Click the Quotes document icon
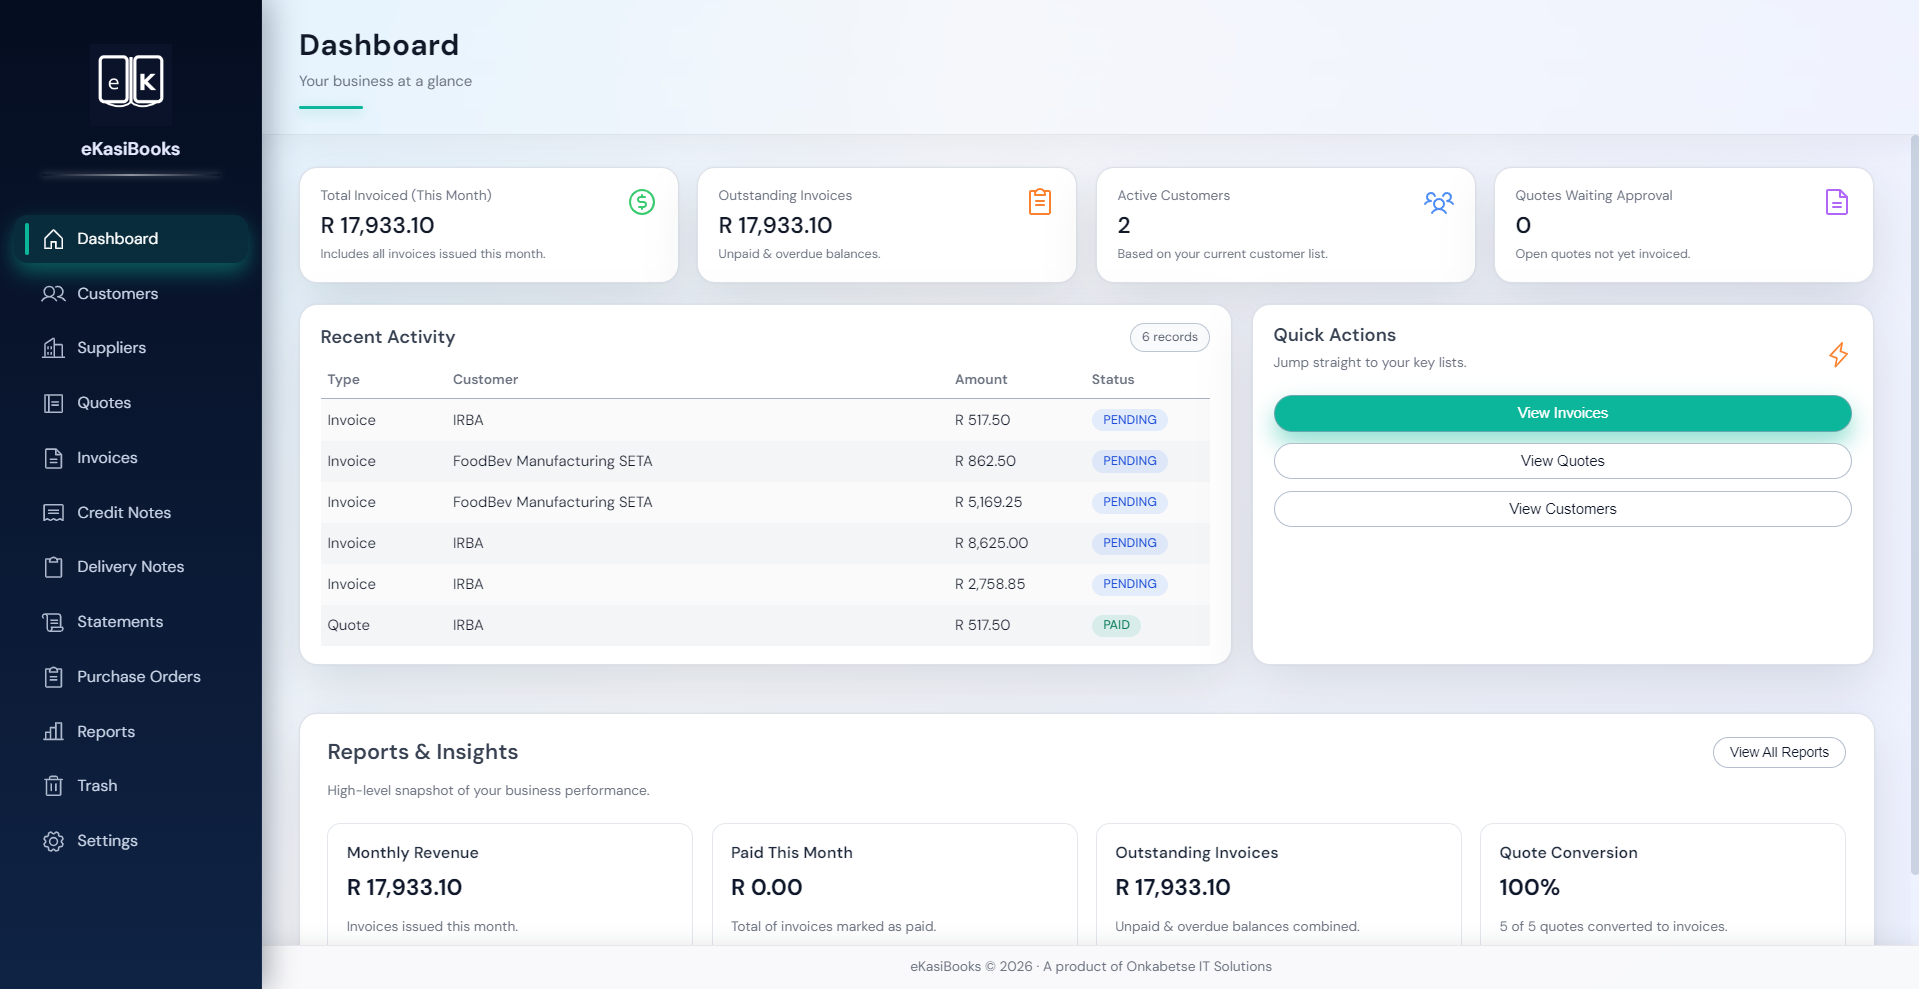The height and width of the screenshot is (989, 1919). pos(53,402)
